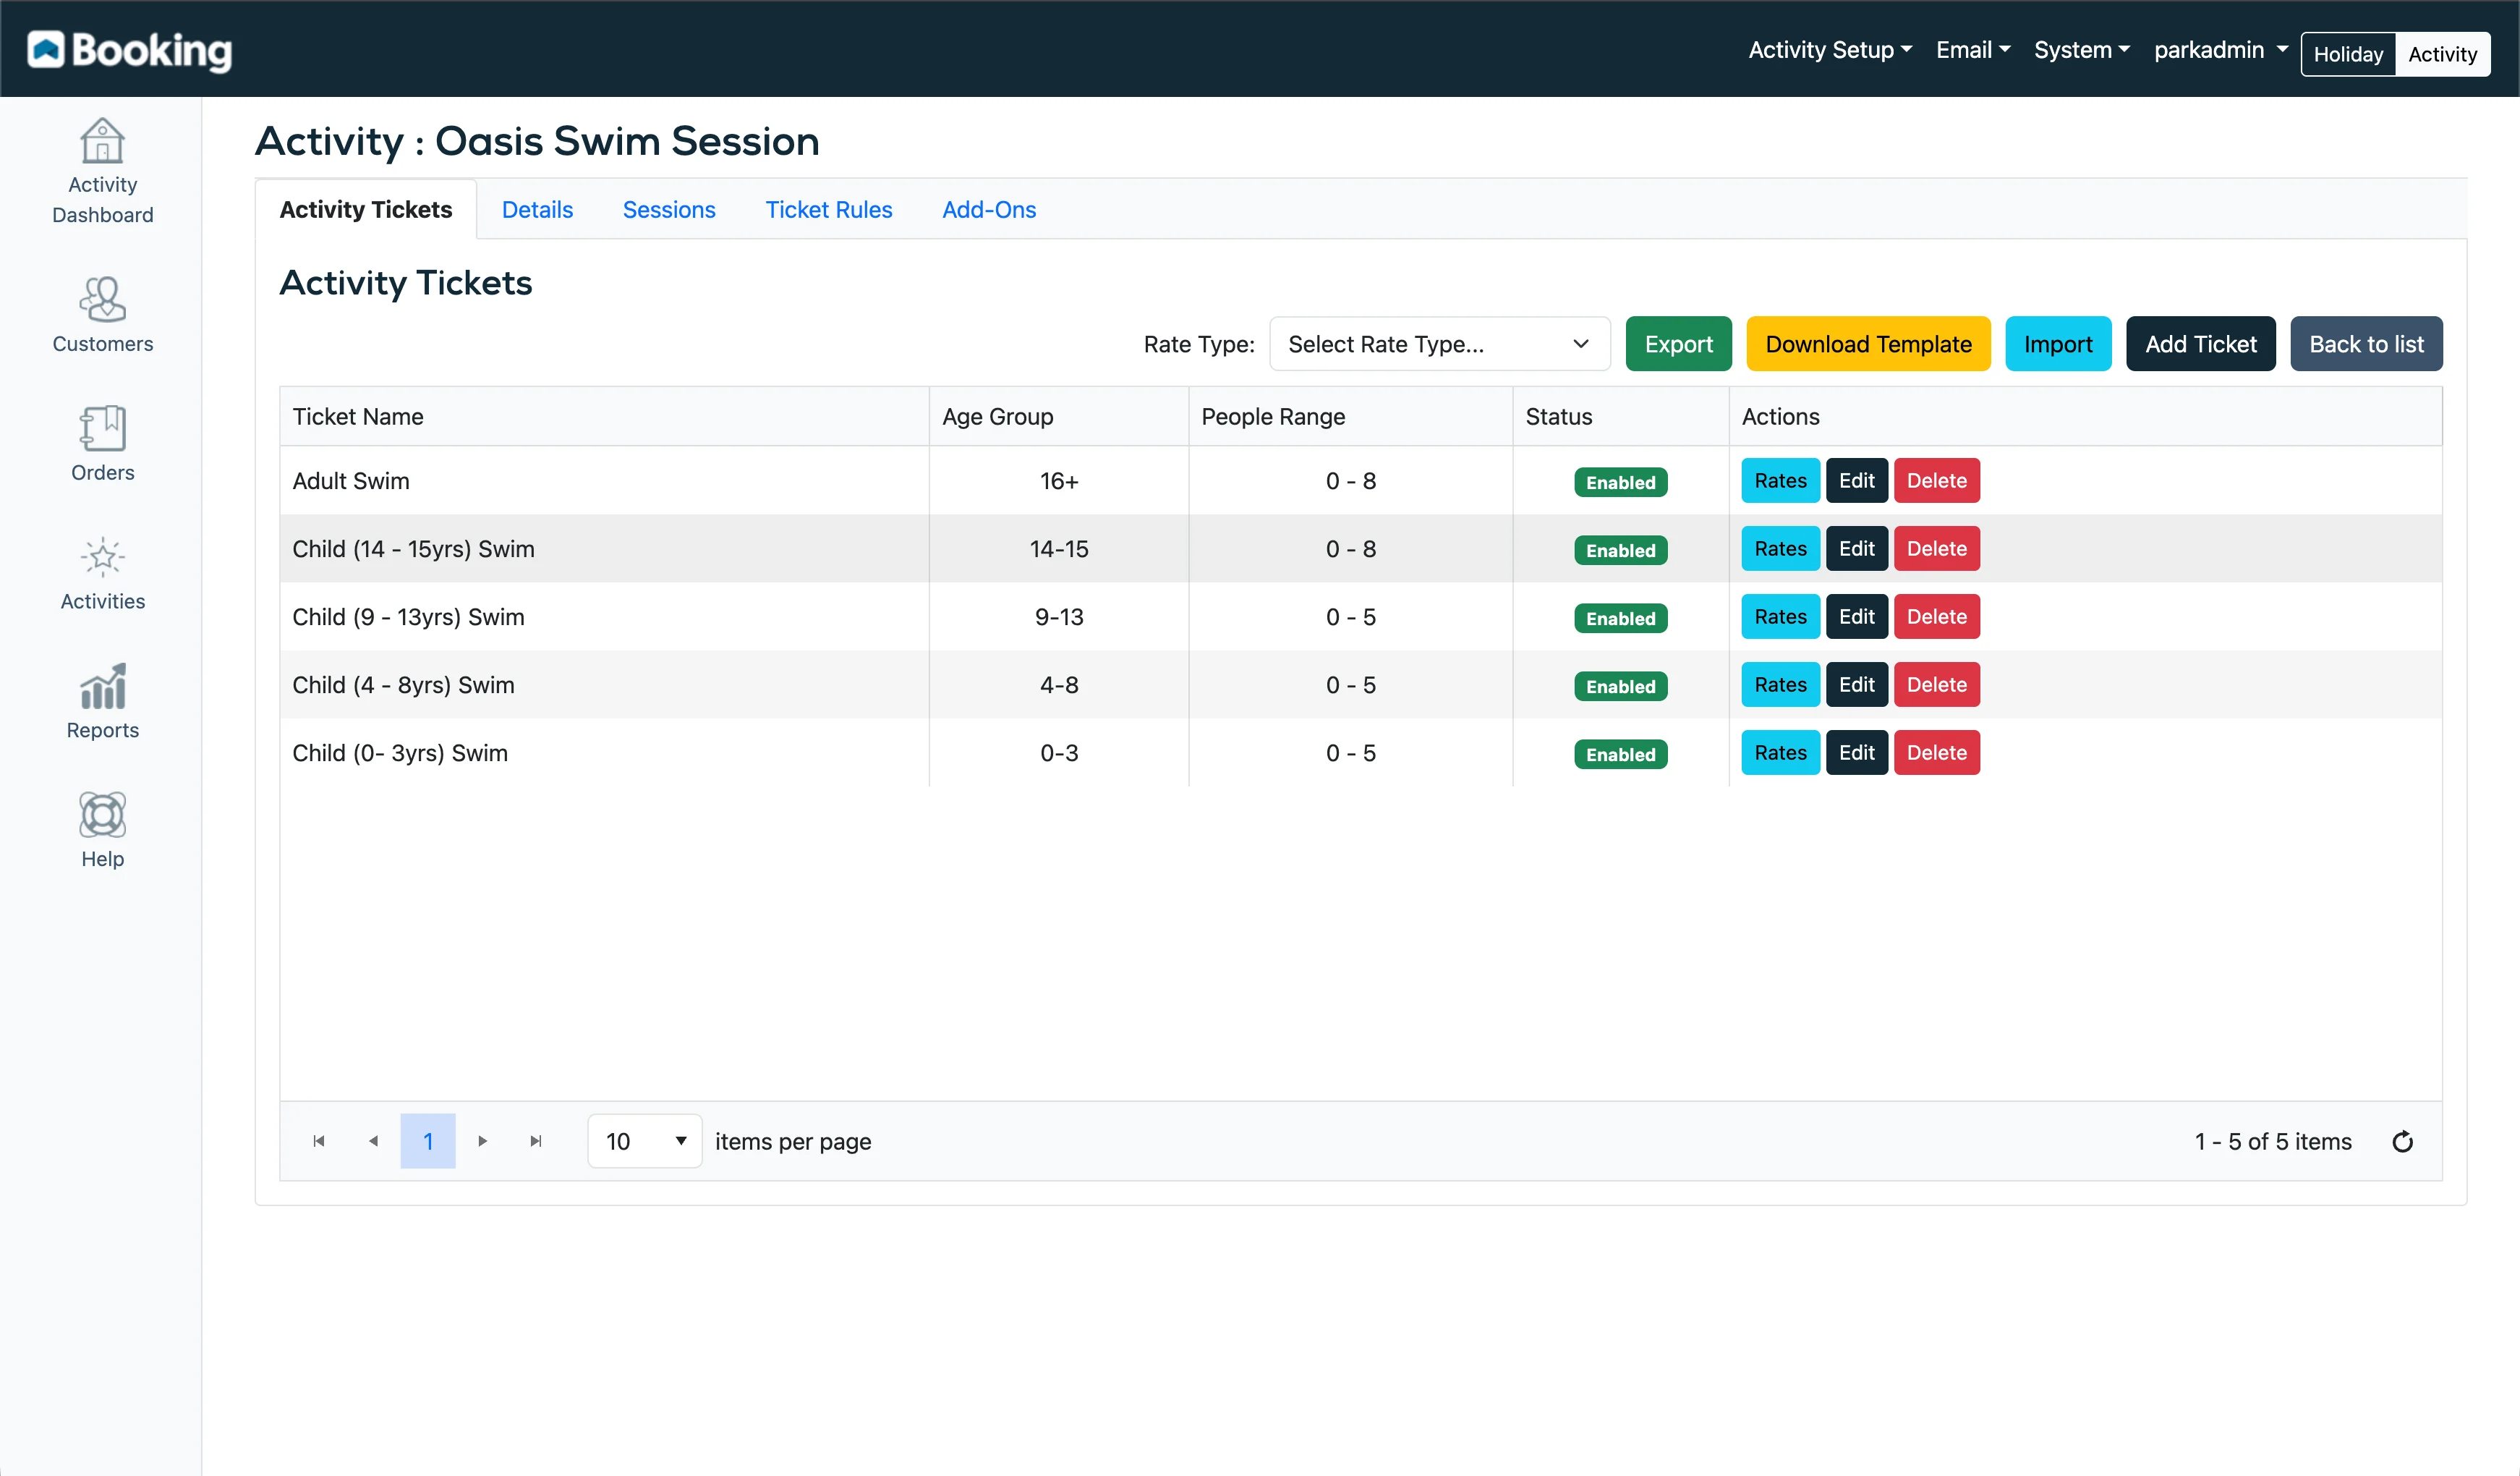Edit the Child (0- 3yrs) Swim ticket
This screenshot has width=2520, height=1476.
click(x=1856, y=753)
